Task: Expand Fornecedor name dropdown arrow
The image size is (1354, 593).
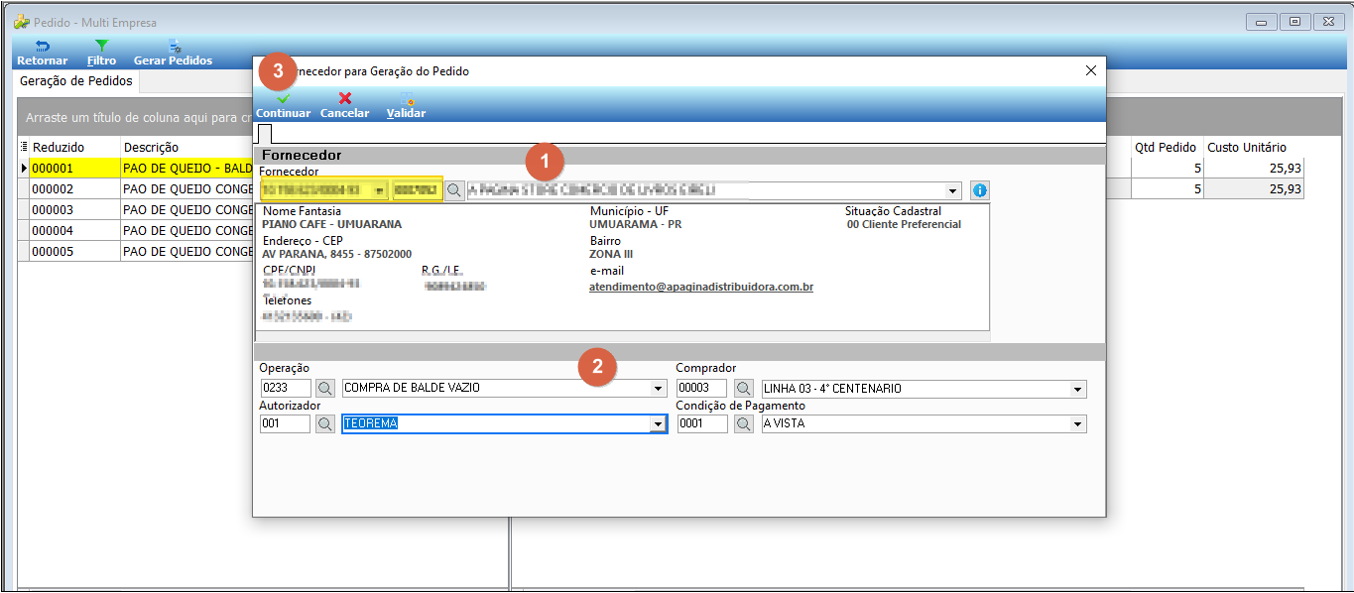Action: click(x=954, y=190)
